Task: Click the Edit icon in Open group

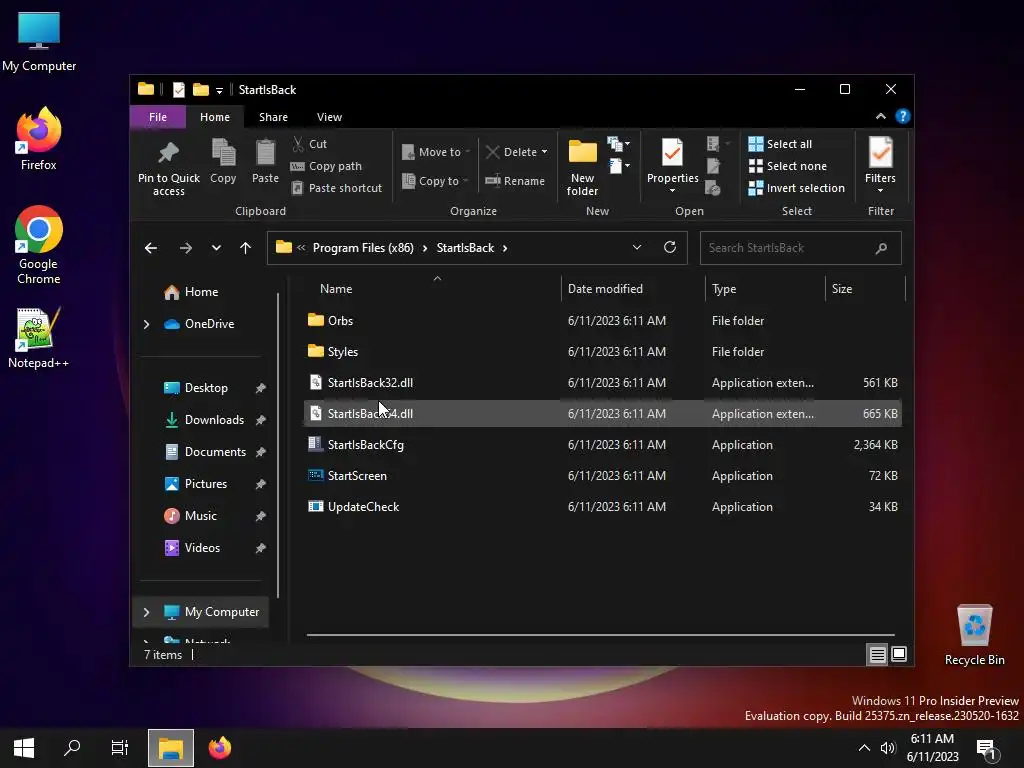Action: (x=713, y=167)
